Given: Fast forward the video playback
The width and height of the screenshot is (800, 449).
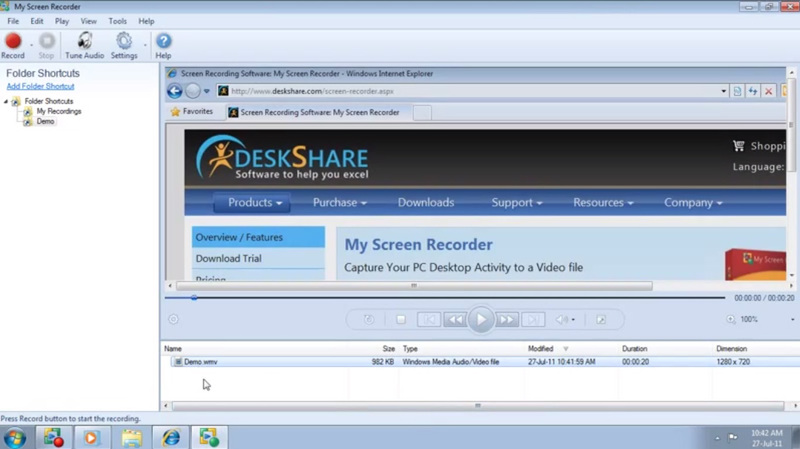Looking at the screenshot, I should click(x=507, y=319).
